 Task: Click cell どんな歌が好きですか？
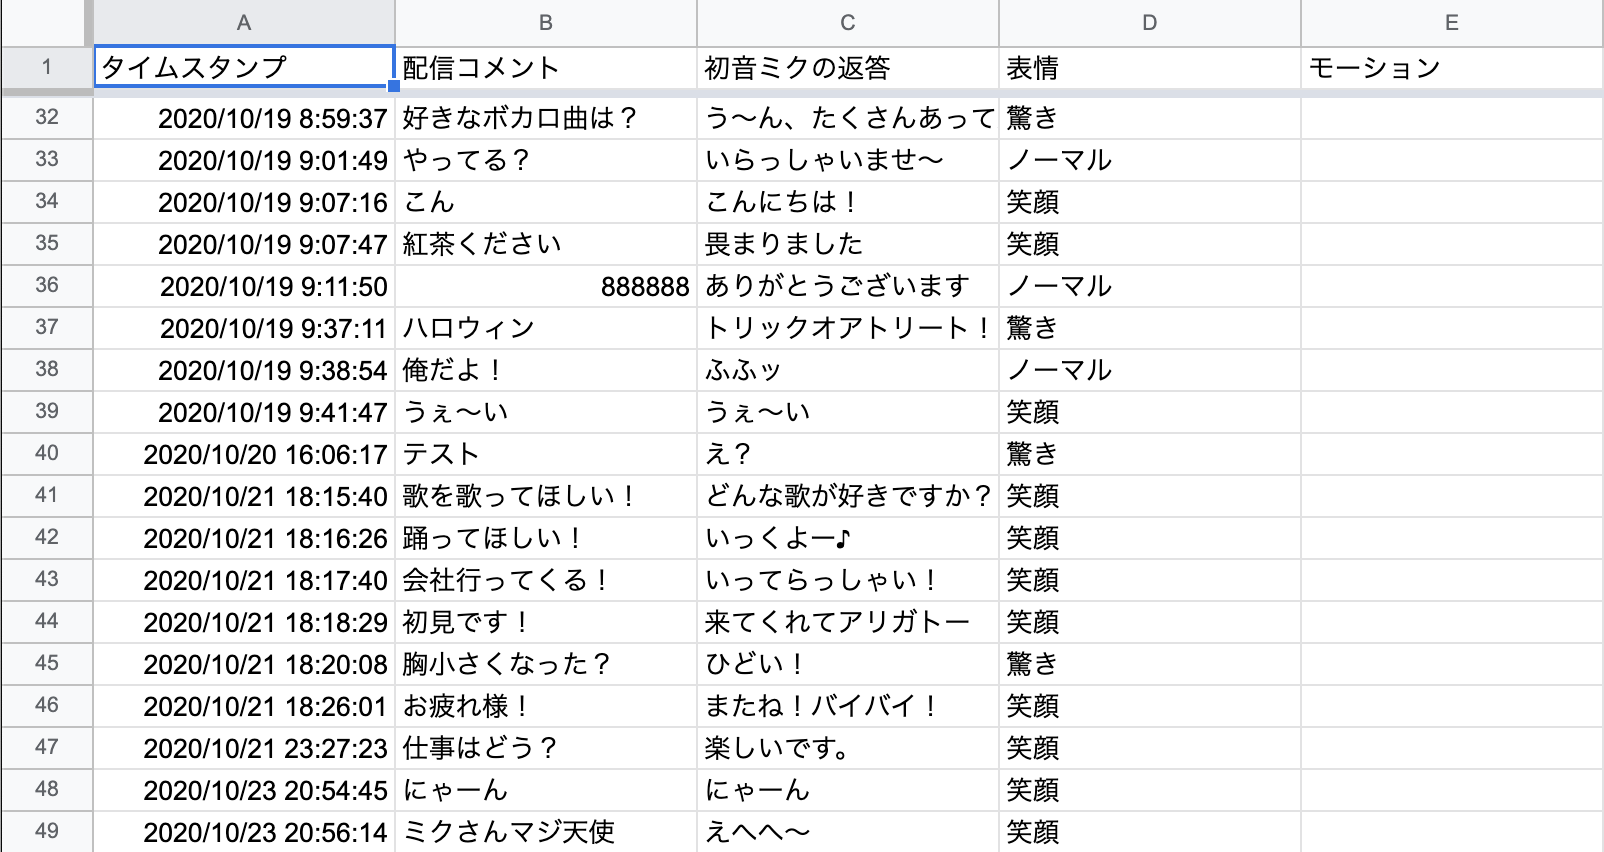click(x=848, y=496)
